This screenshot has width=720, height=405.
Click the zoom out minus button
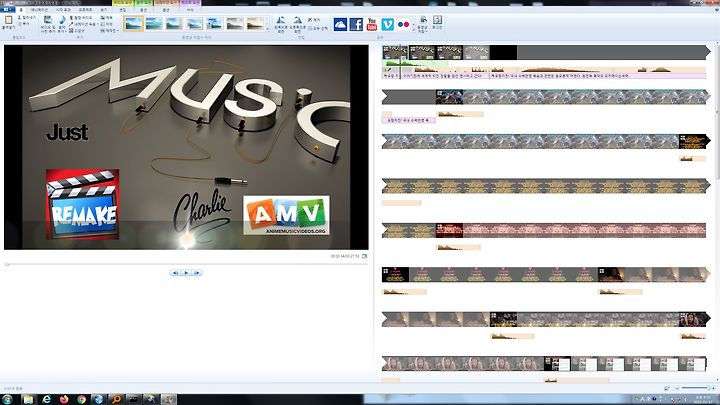click(677, 388)
